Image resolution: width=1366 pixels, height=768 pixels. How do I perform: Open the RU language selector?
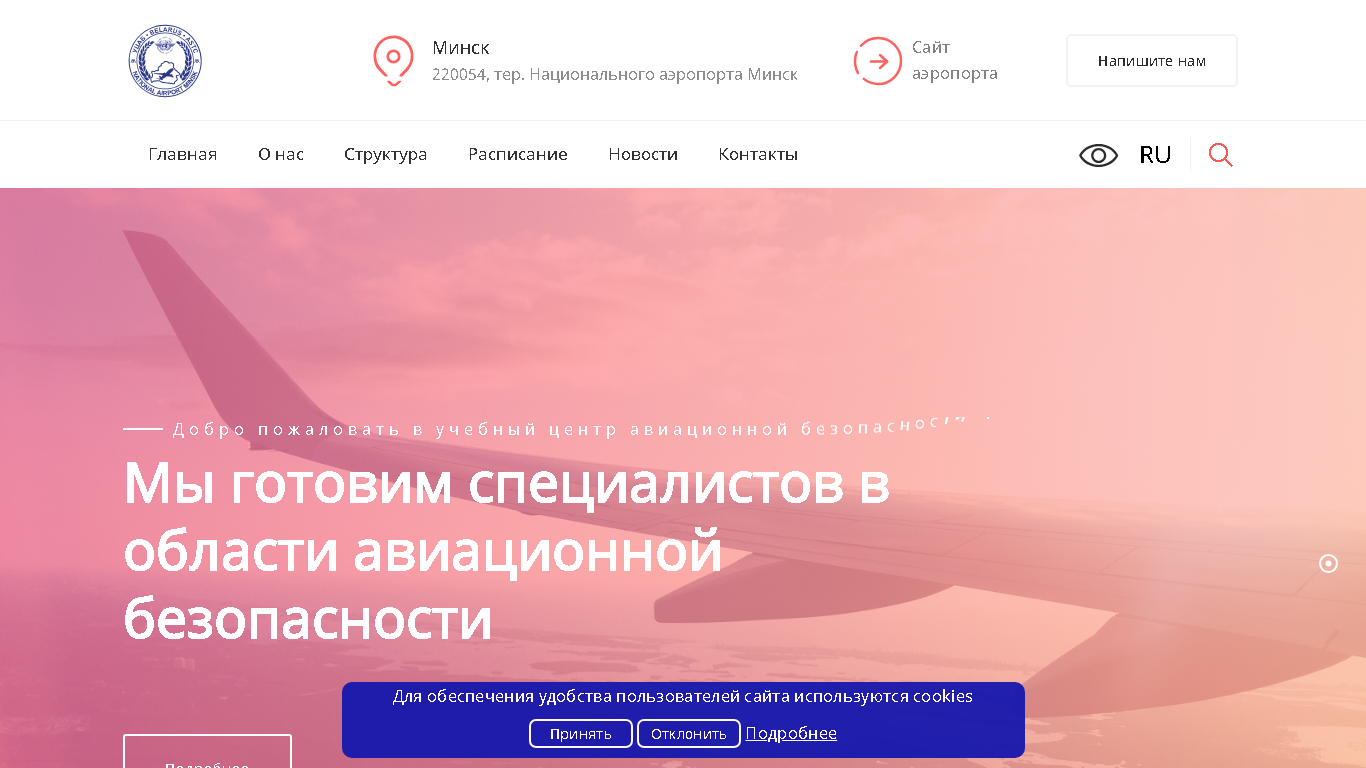pos(1155,155)
